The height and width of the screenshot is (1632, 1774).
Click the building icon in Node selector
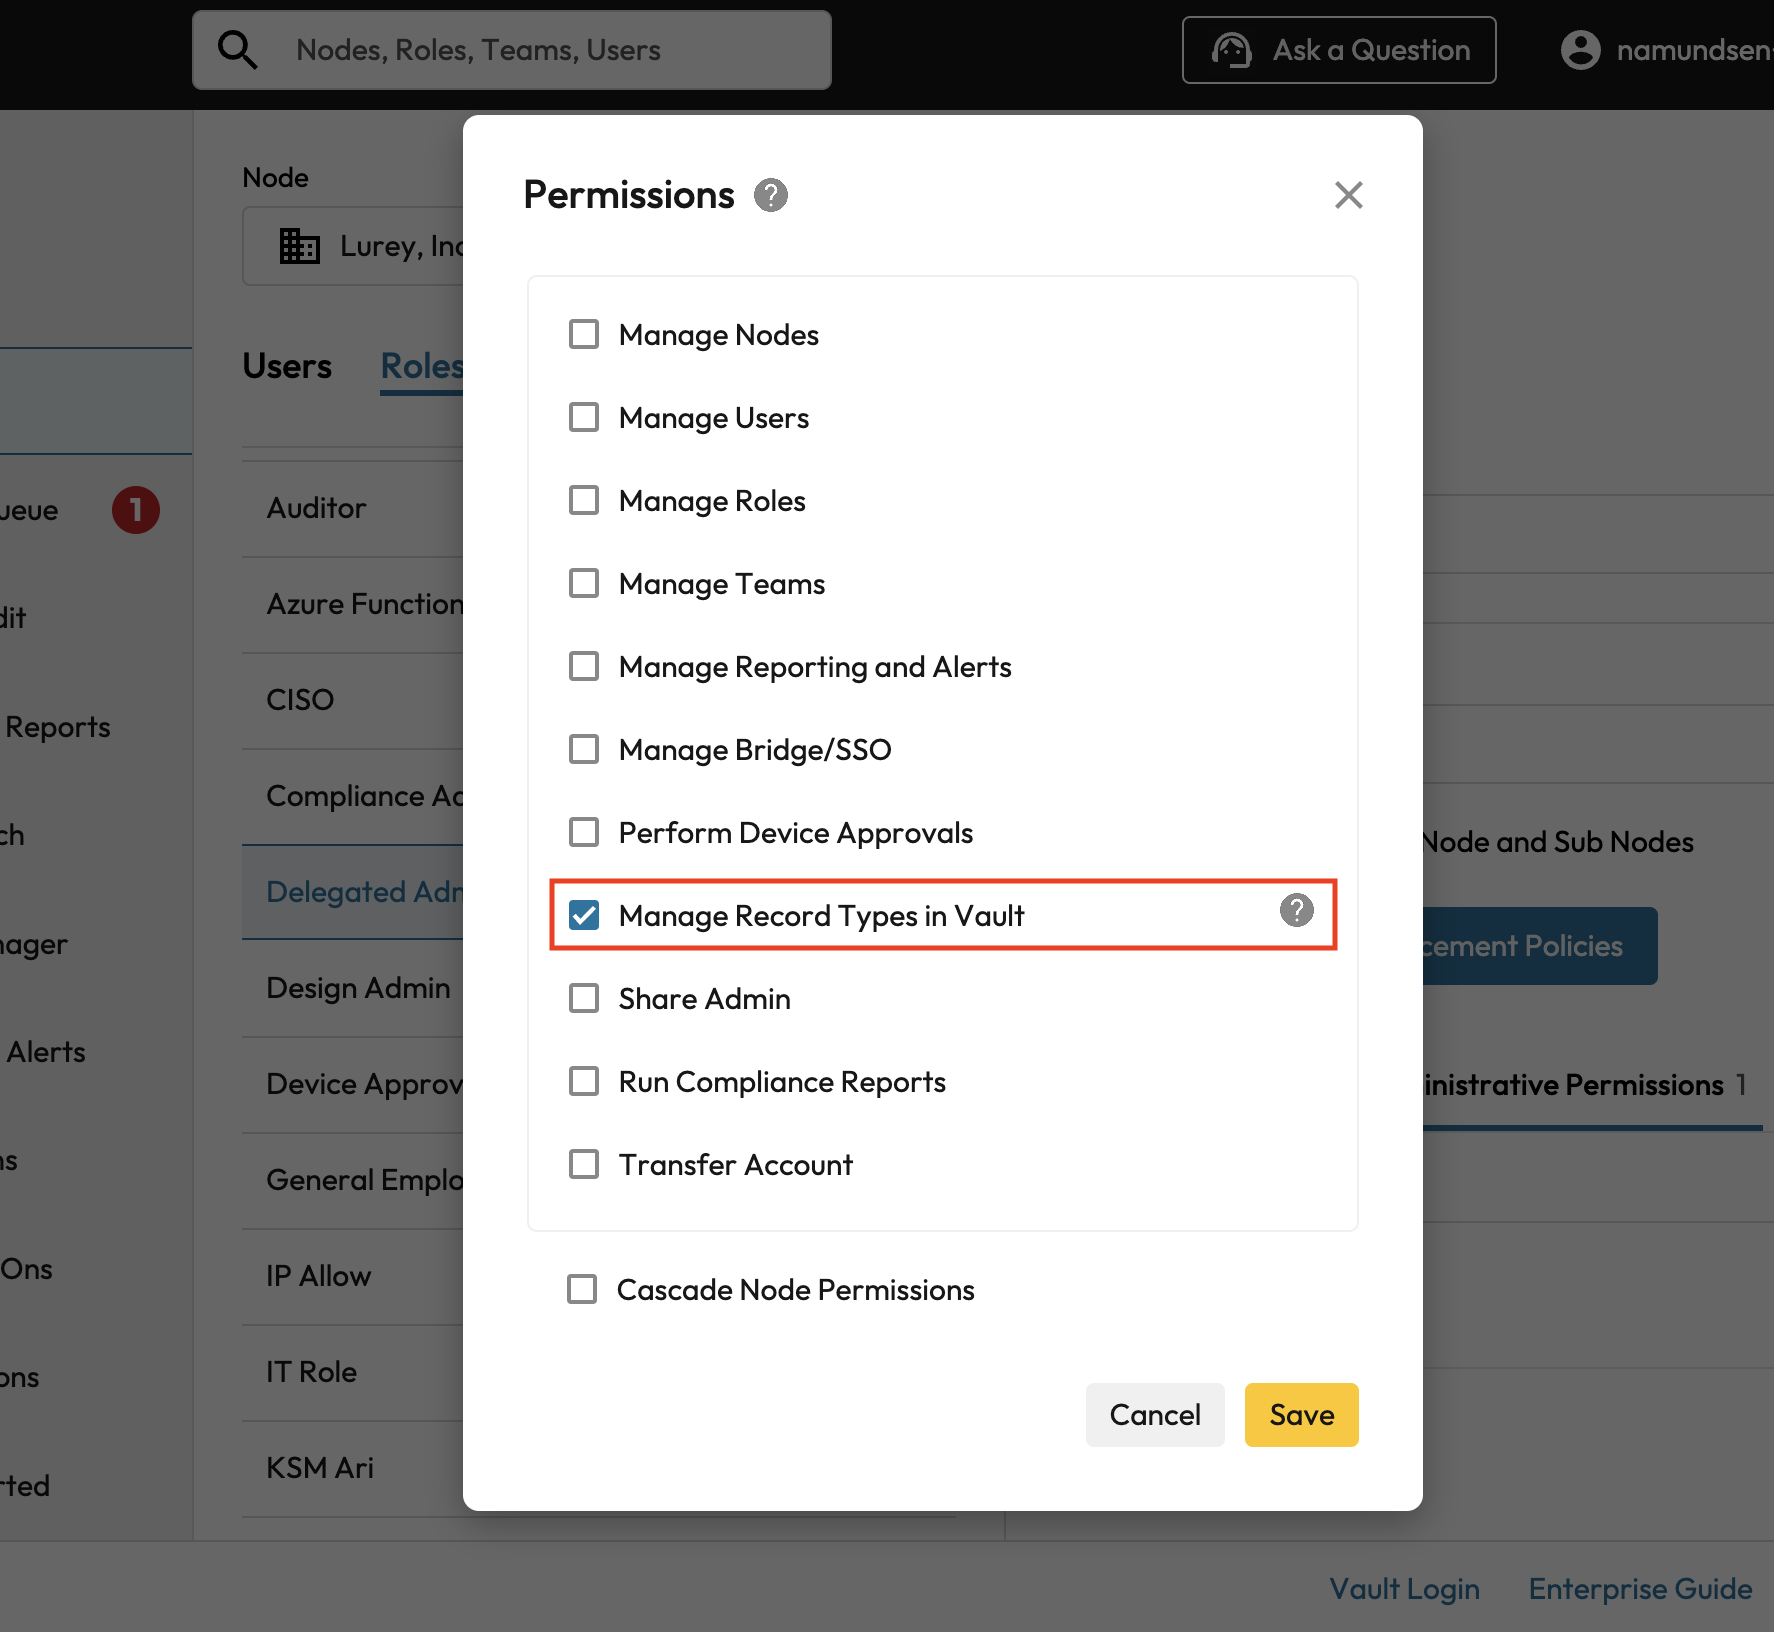pyautogui.click(x=299, y=246)
